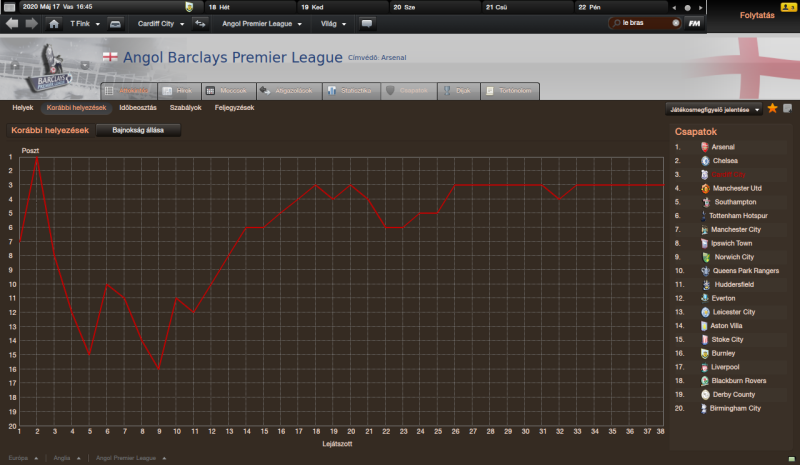Select the Időbeosztás submenu item
800x465 pixels.
point(137,107)
